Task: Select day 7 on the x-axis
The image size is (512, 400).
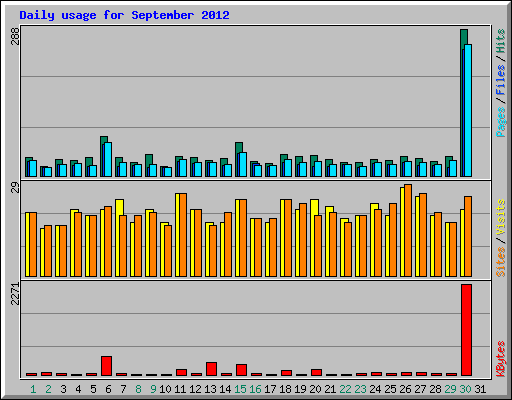Action: tap(123, 389)
